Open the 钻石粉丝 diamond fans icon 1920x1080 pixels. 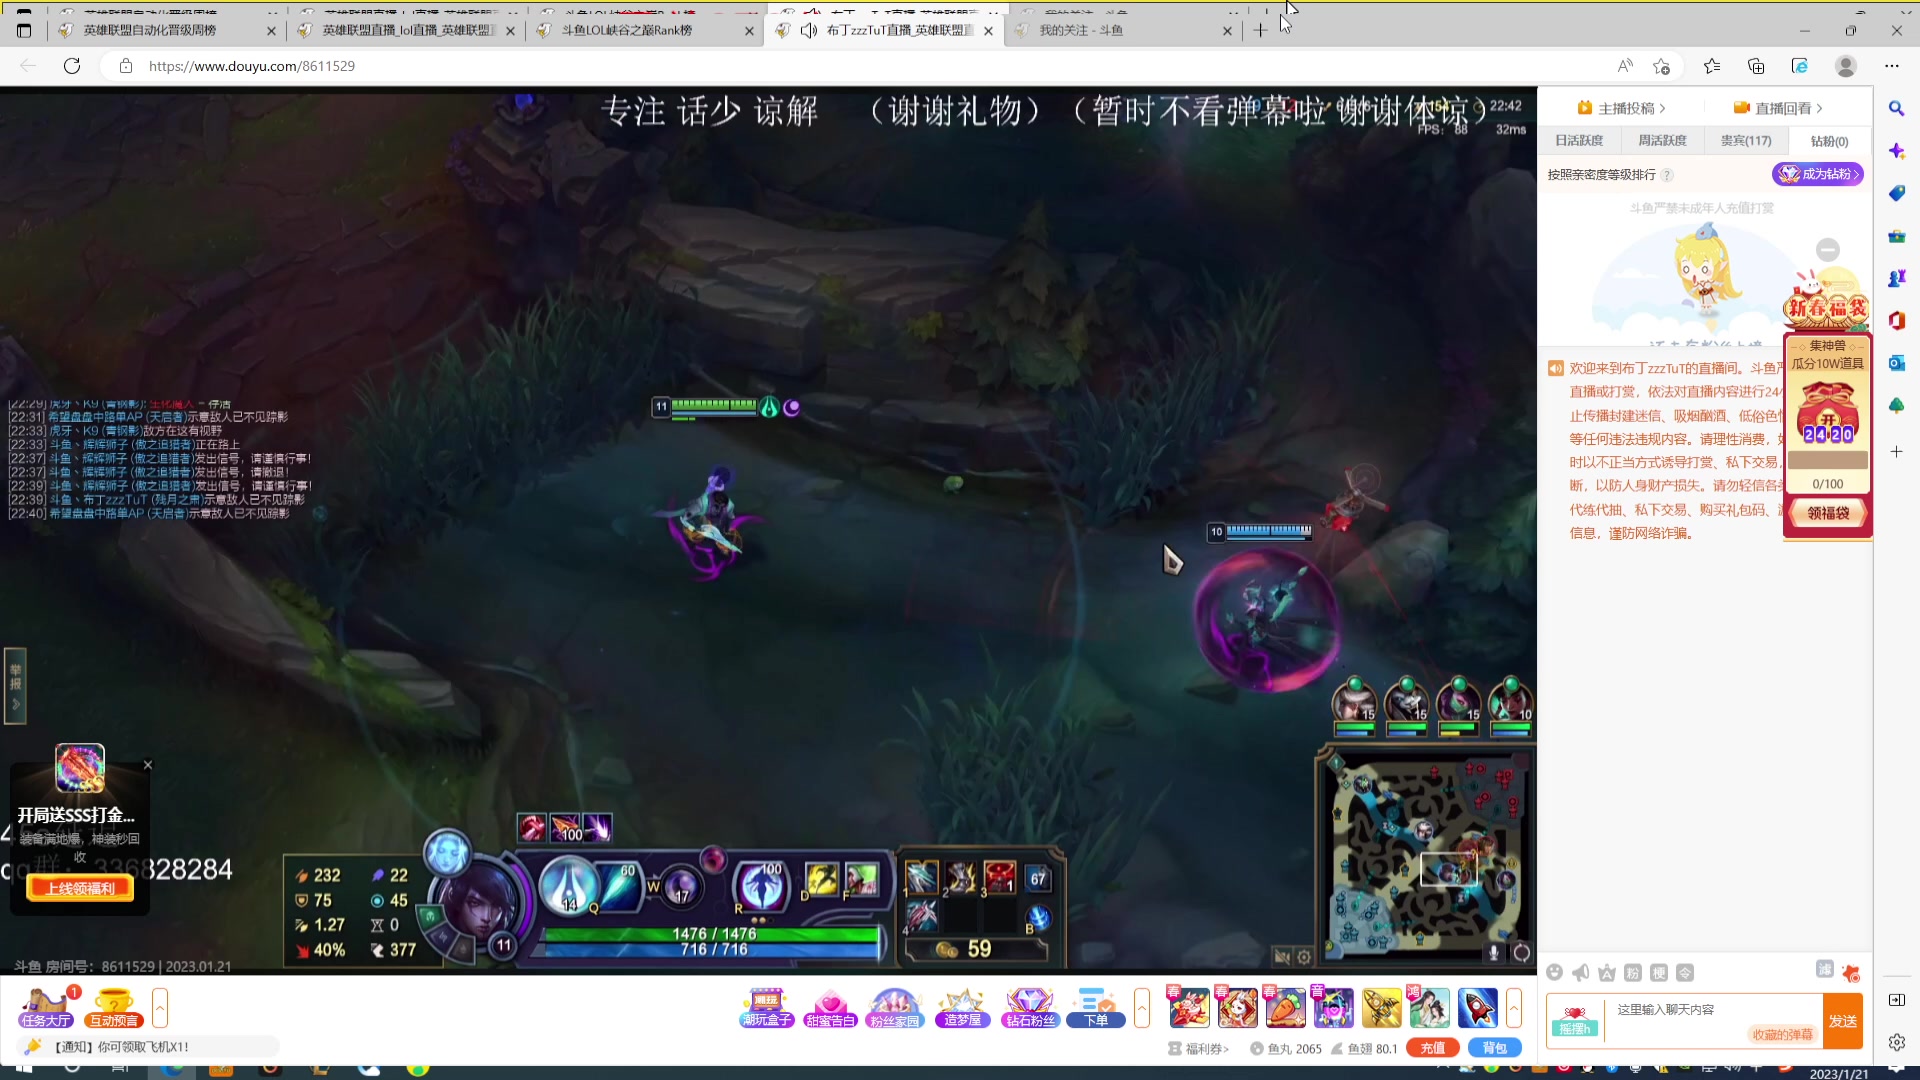(1030, 1008)
